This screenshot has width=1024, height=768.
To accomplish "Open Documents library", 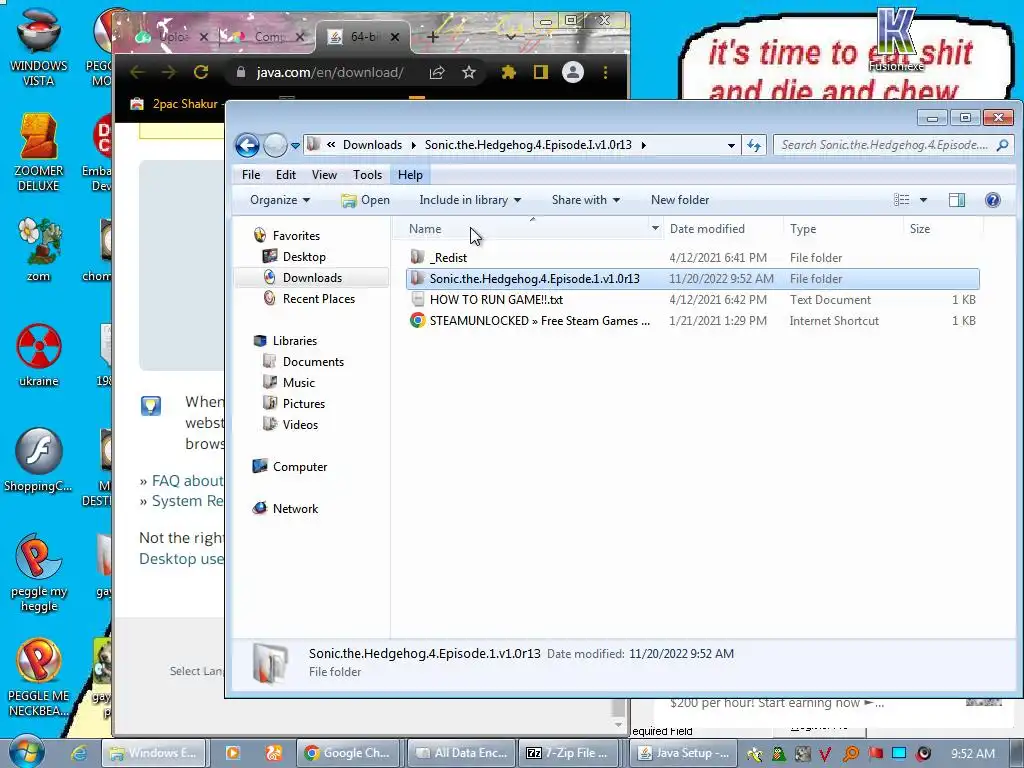I will click(x=313, y=362).
